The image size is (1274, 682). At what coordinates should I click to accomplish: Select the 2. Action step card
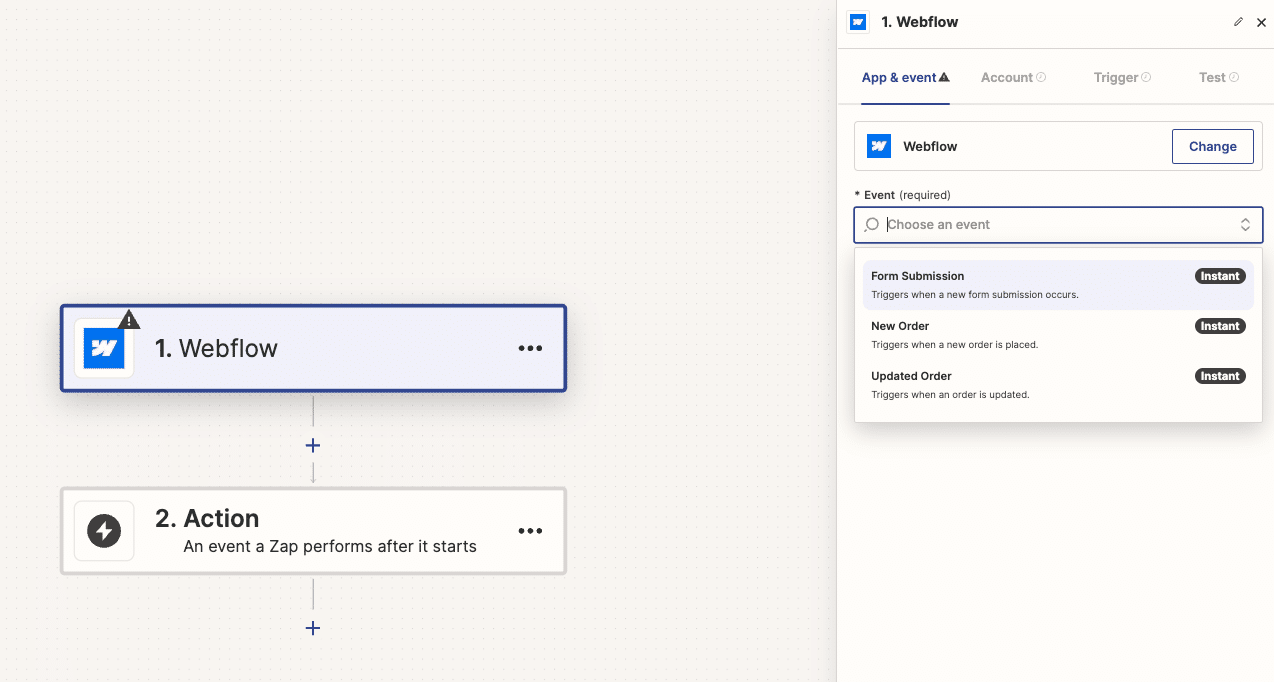(313, 531)
